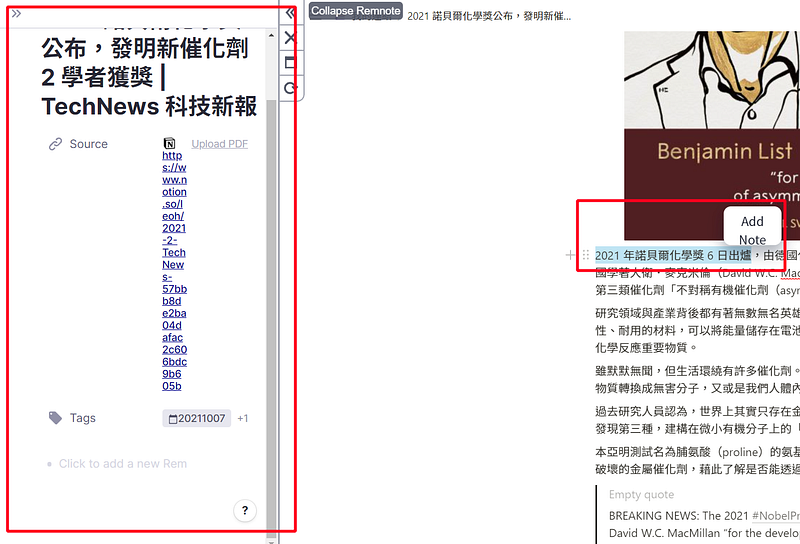Click the Source chain-link icon
800x544 pixels.
coord(55,144)
